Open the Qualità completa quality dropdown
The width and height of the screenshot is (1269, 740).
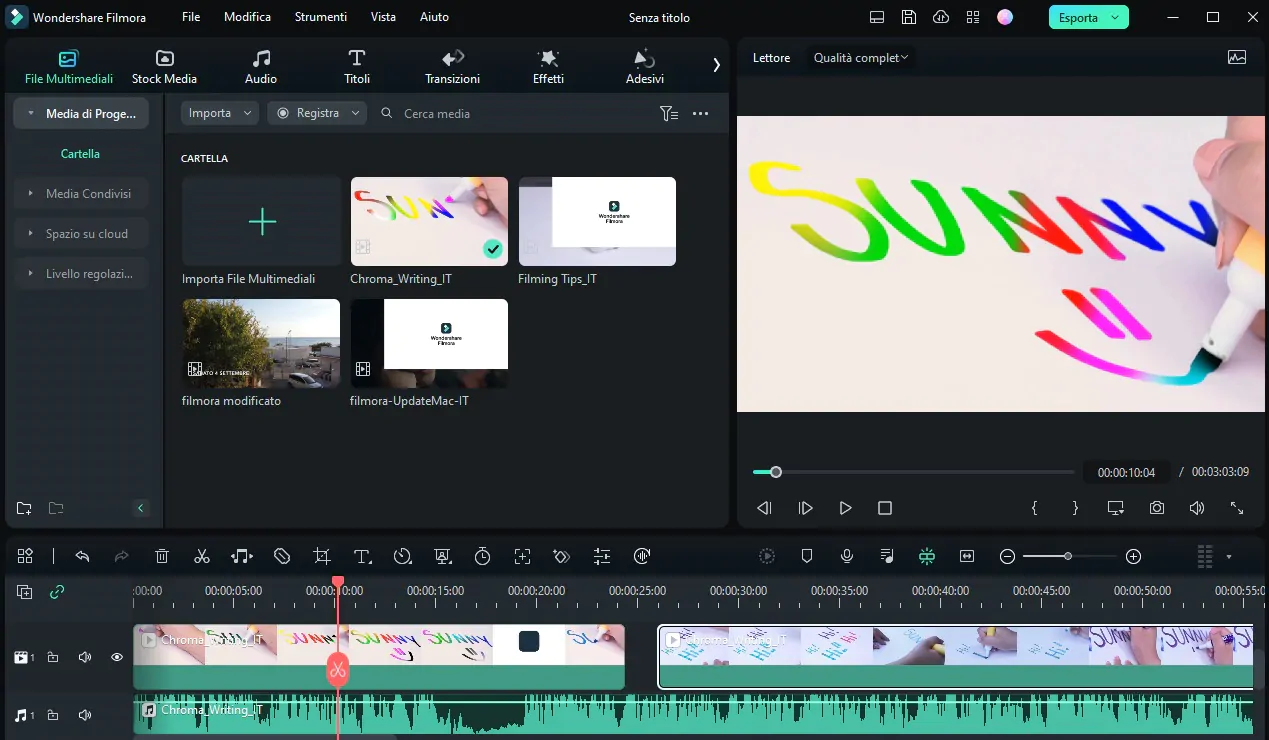(x=860, y=58)
